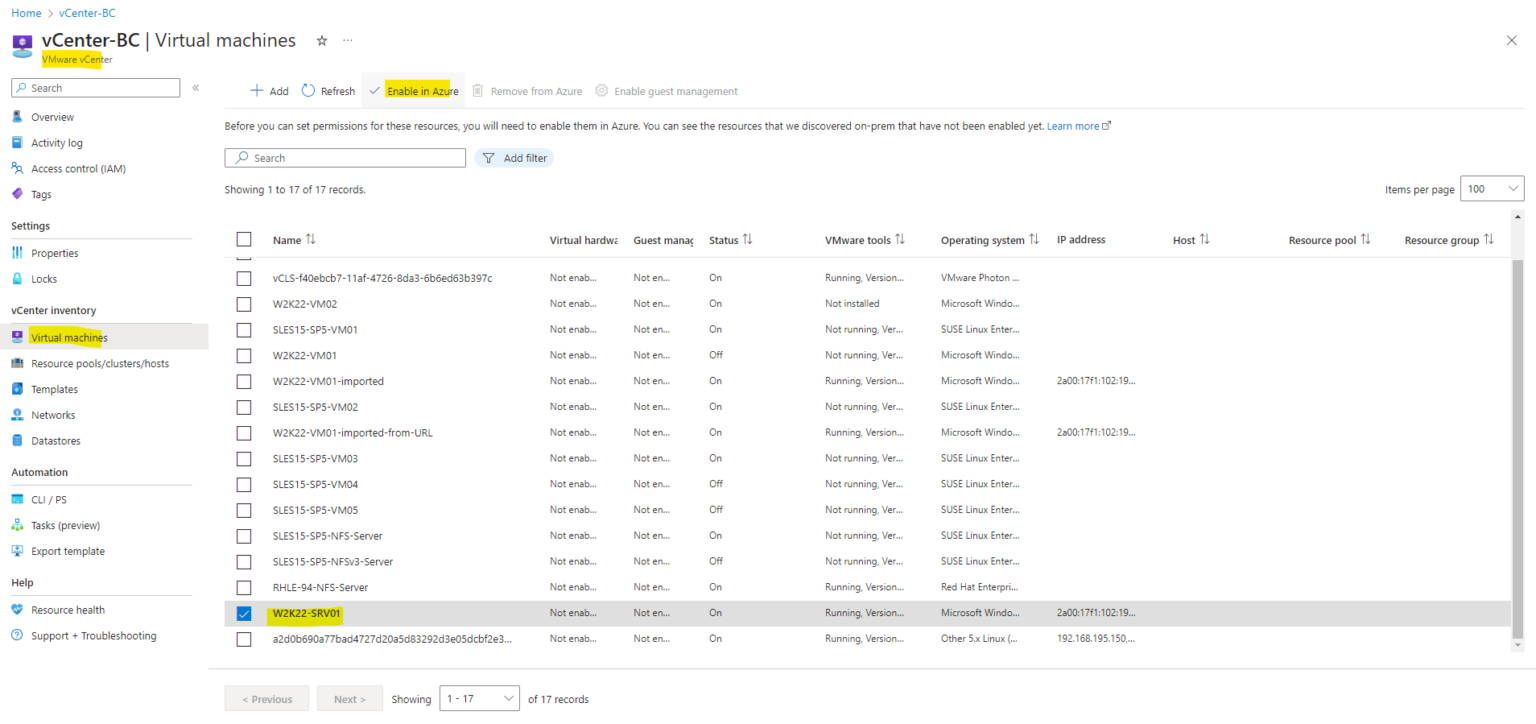Click the star icon to favorite vCenter-BC
Viewport: 1536px width, 724px height.
click(x=320, y=40)
